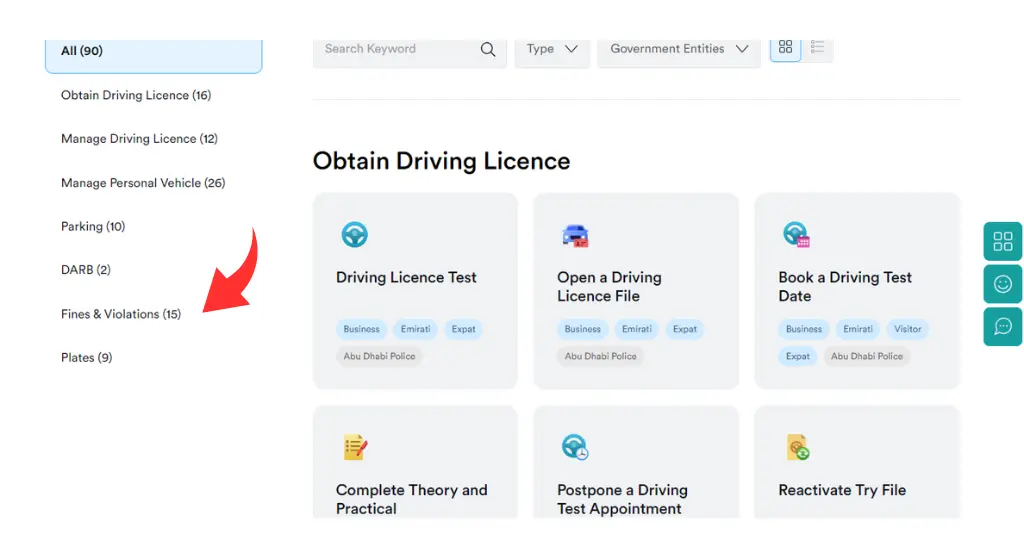Switch to list view layout
This screenshot has width=1024, height=558.
tap(817, 47)
